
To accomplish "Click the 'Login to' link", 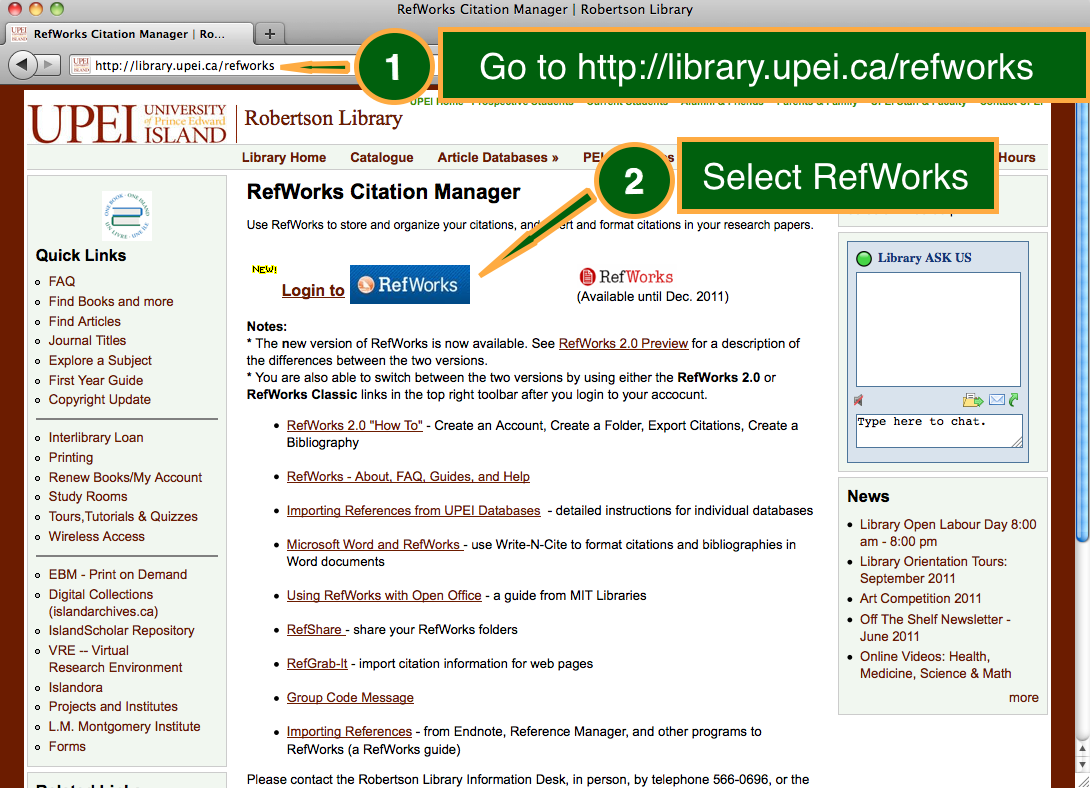I will tap(313, 290).
